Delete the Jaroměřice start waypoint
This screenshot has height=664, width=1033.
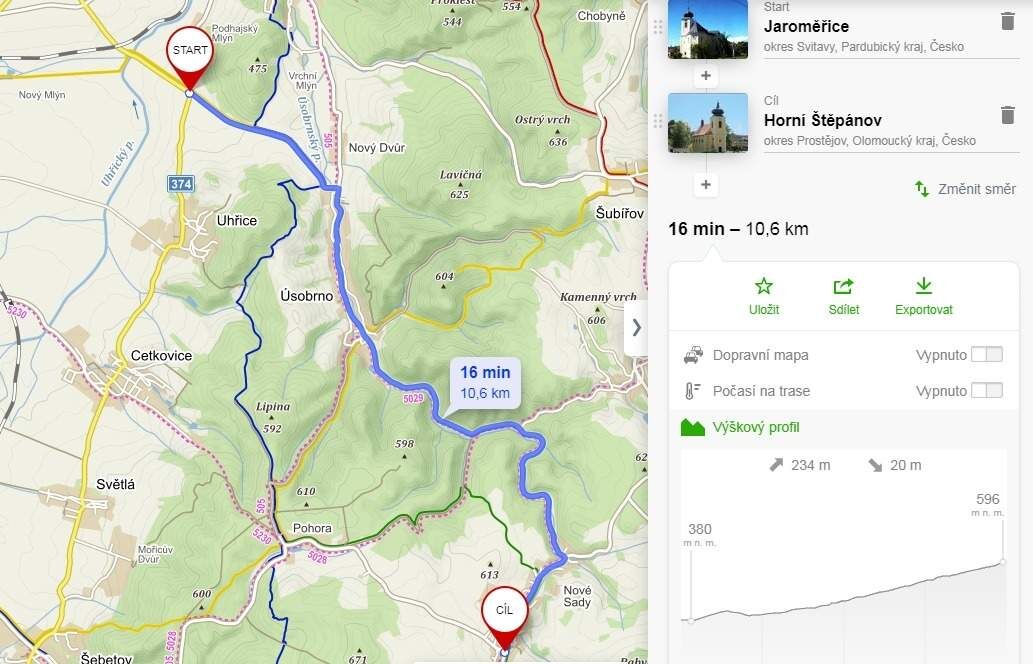coord(1007,21)
